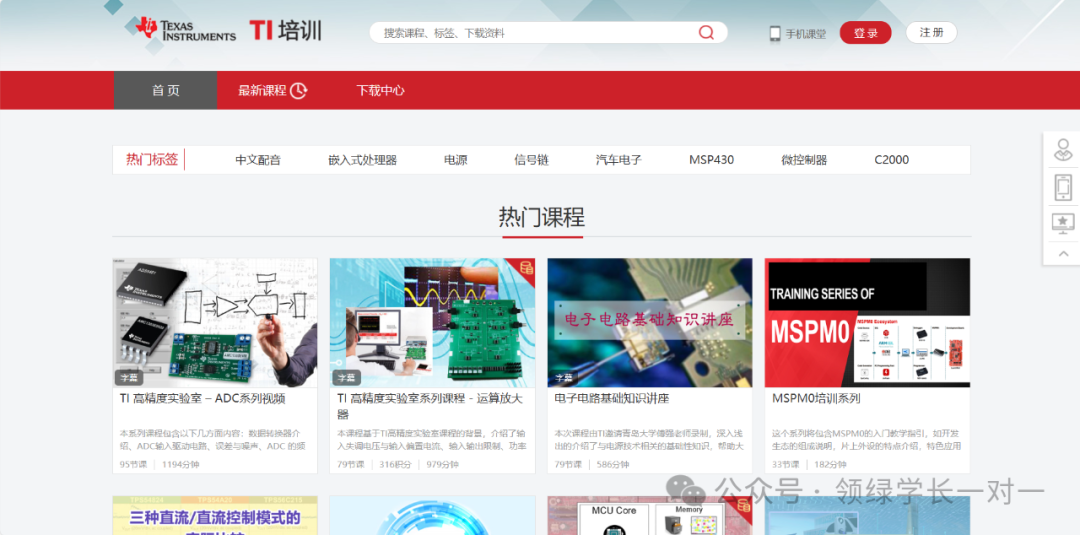Image resolution: width=1080 pixels, height=535 pixels.
Task: Open the 下载中心 navigation tab
Action: pyautogui.click(x=380, y=90)
